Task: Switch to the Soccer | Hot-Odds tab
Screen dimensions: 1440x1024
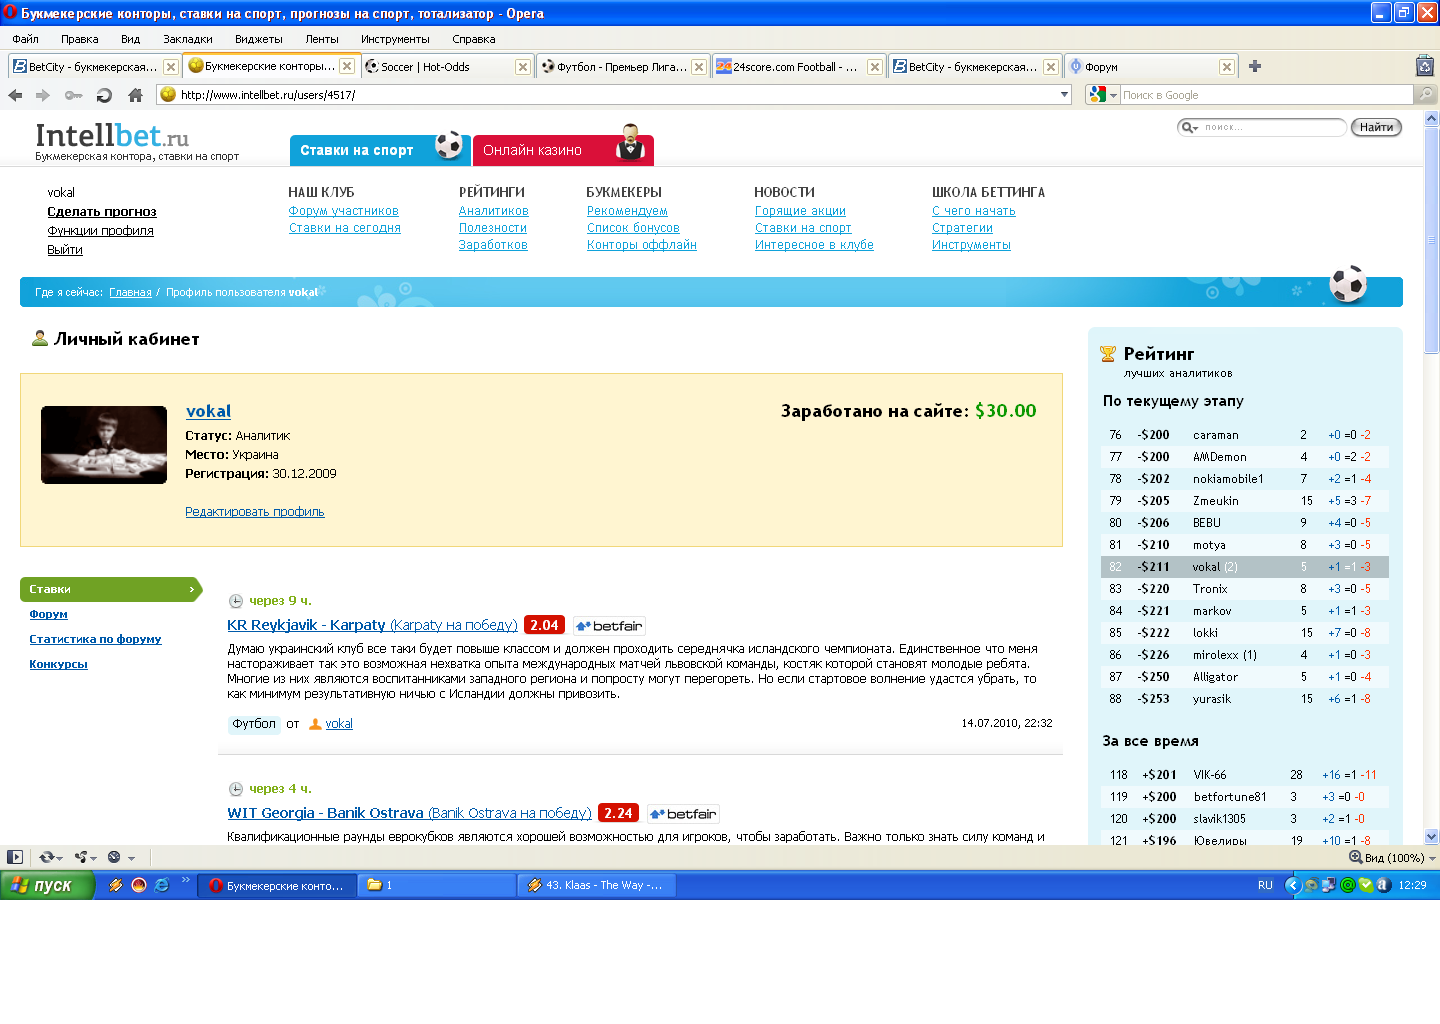Action: 446,67
